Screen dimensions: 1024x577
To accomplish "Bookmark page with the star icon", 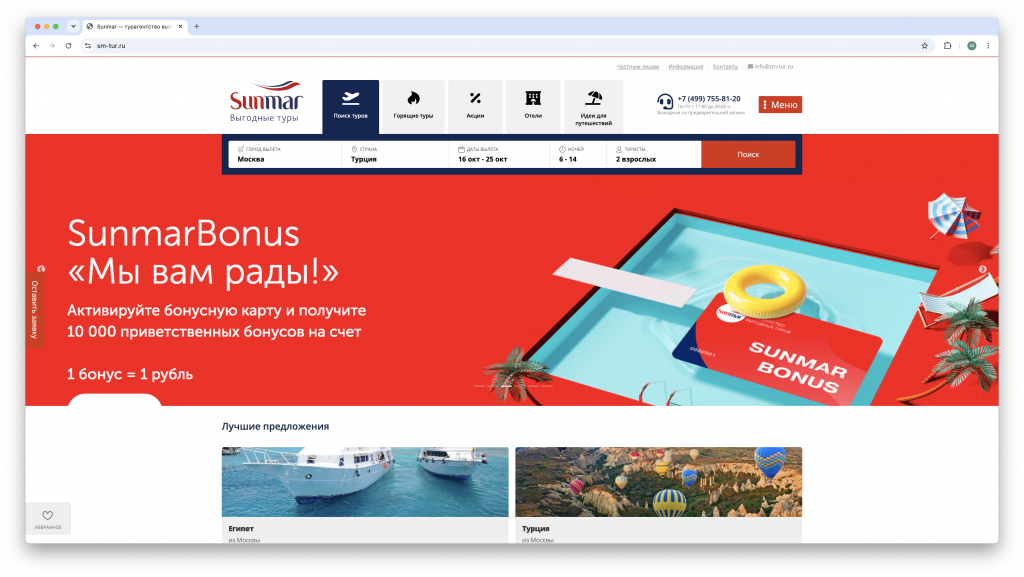I will 925,46.
